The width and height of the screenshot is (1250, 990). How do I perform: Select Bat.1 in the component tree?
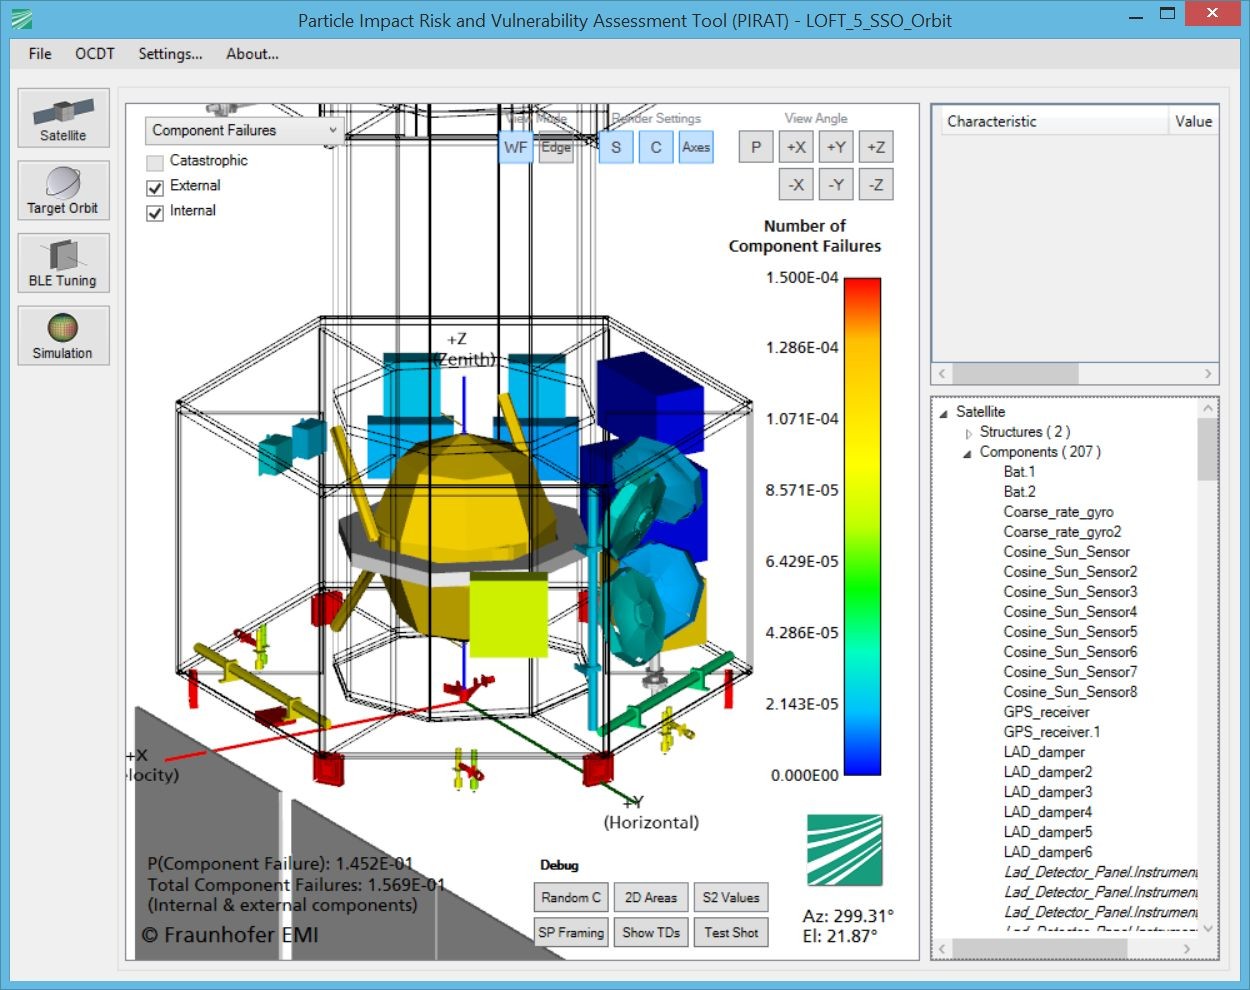[x=1019, y=472]
